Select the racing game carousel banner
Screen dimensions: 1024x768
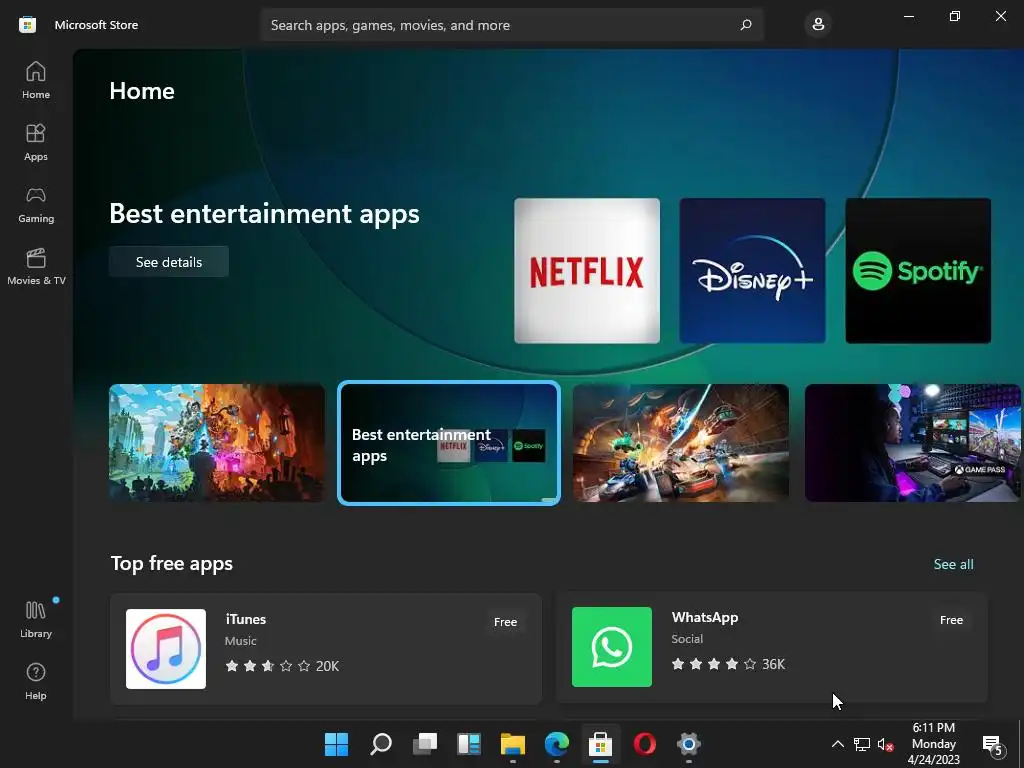point(680,443)
